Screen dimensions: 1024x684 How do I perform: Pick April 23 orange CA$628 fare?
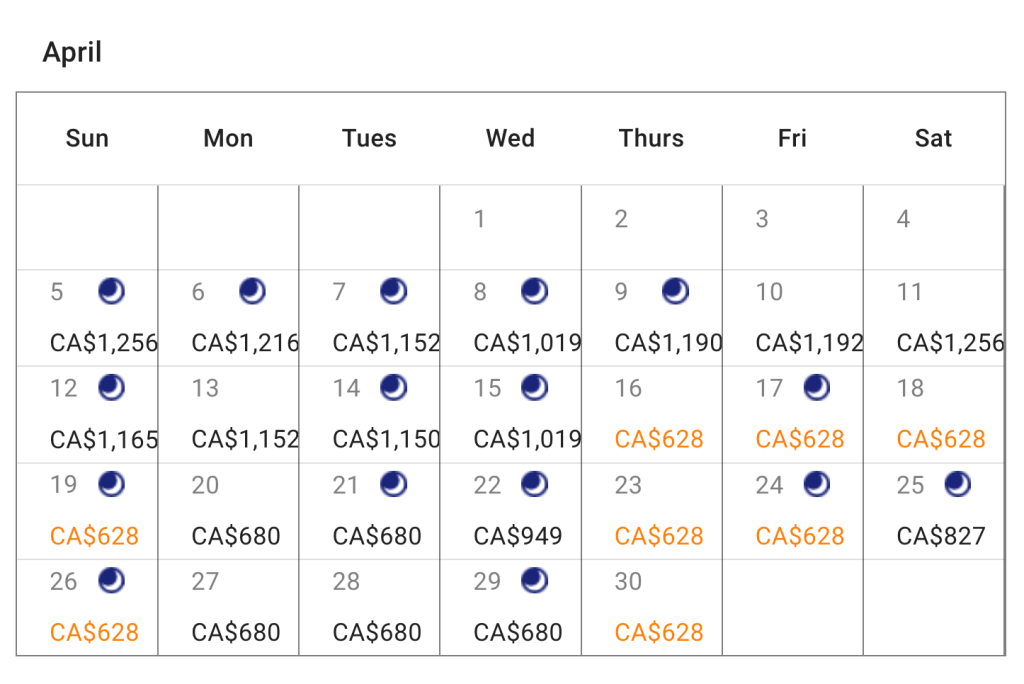point(659,536)
